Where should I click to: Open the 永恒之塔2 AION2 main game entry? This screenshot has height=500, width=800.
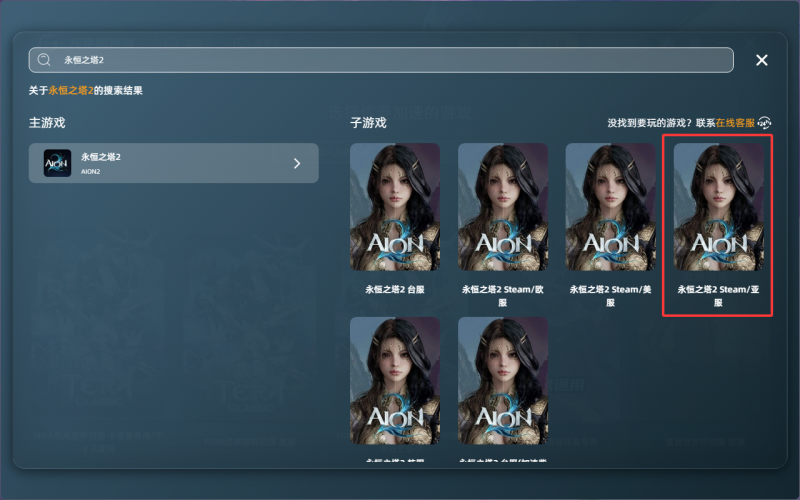click(173, 163)
